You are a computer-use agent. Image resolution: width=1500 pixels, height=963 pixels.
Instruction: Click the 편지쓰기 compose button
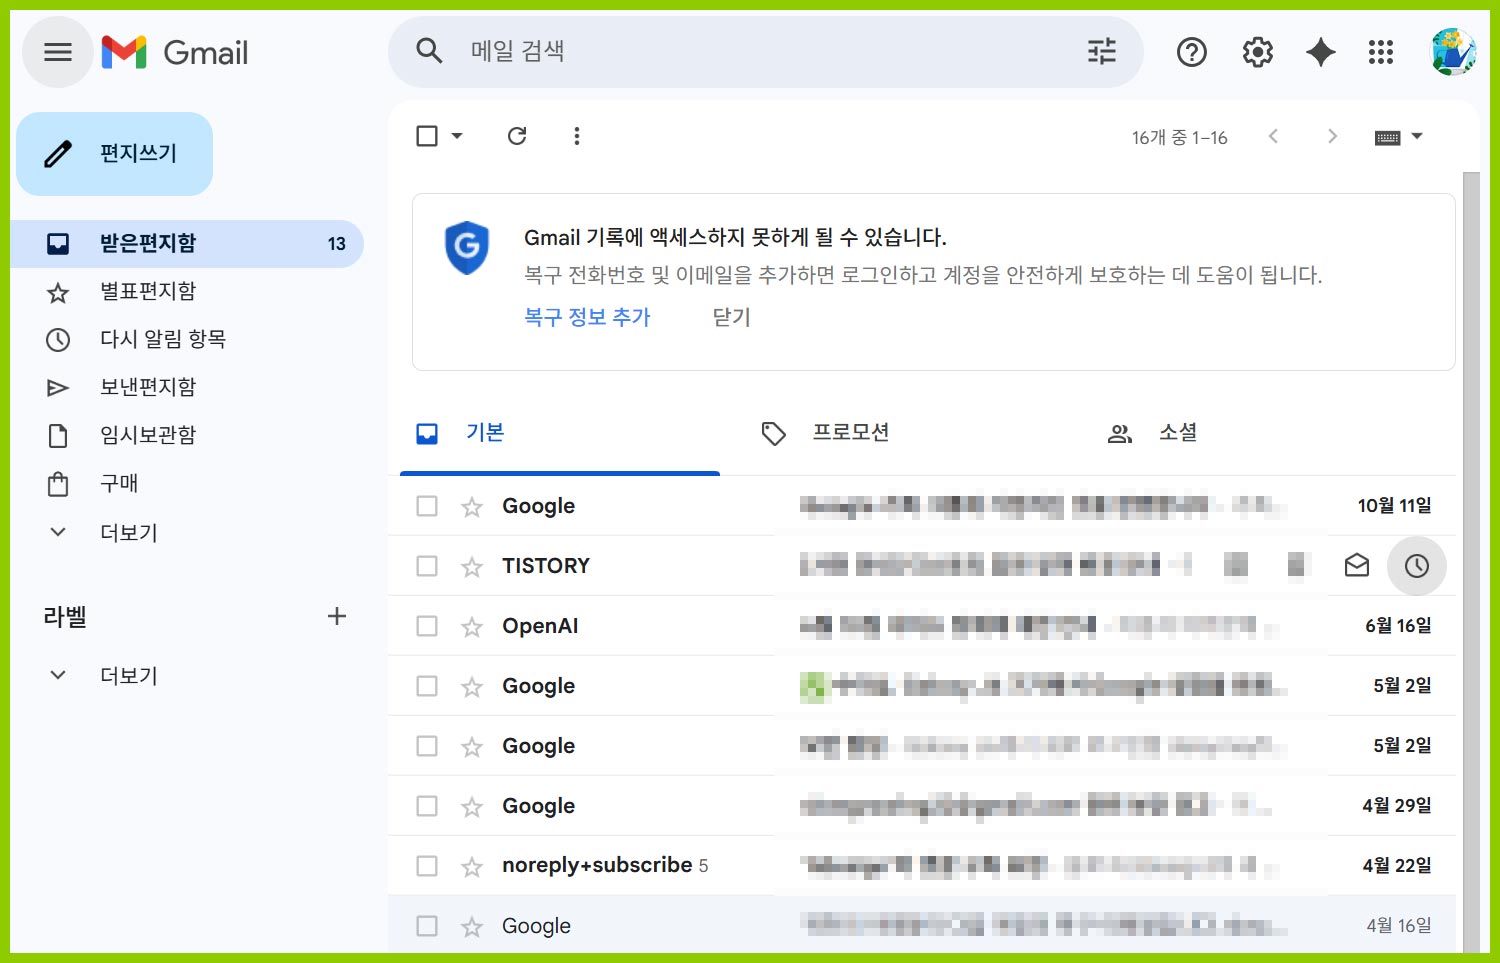point(114,154)
